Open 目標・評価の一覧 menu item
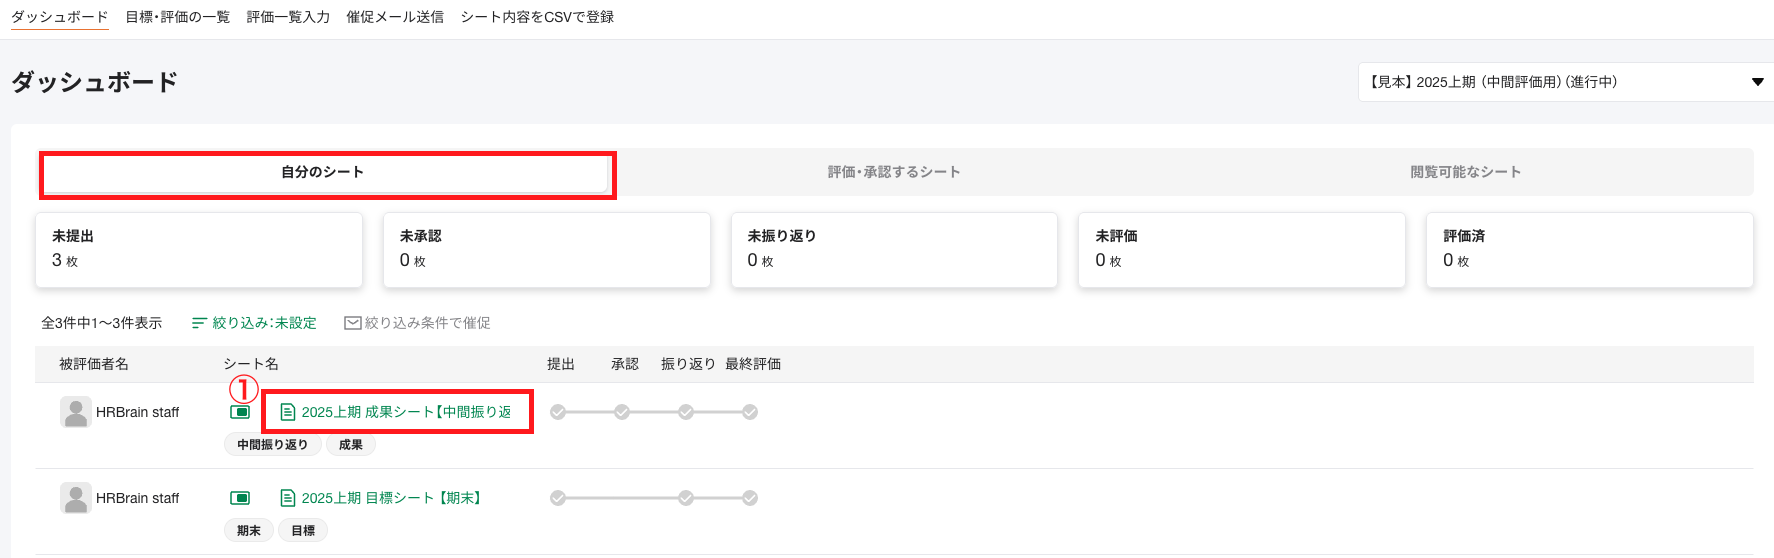The width and height of the screenshot is (1774, 558). (178, 17)
